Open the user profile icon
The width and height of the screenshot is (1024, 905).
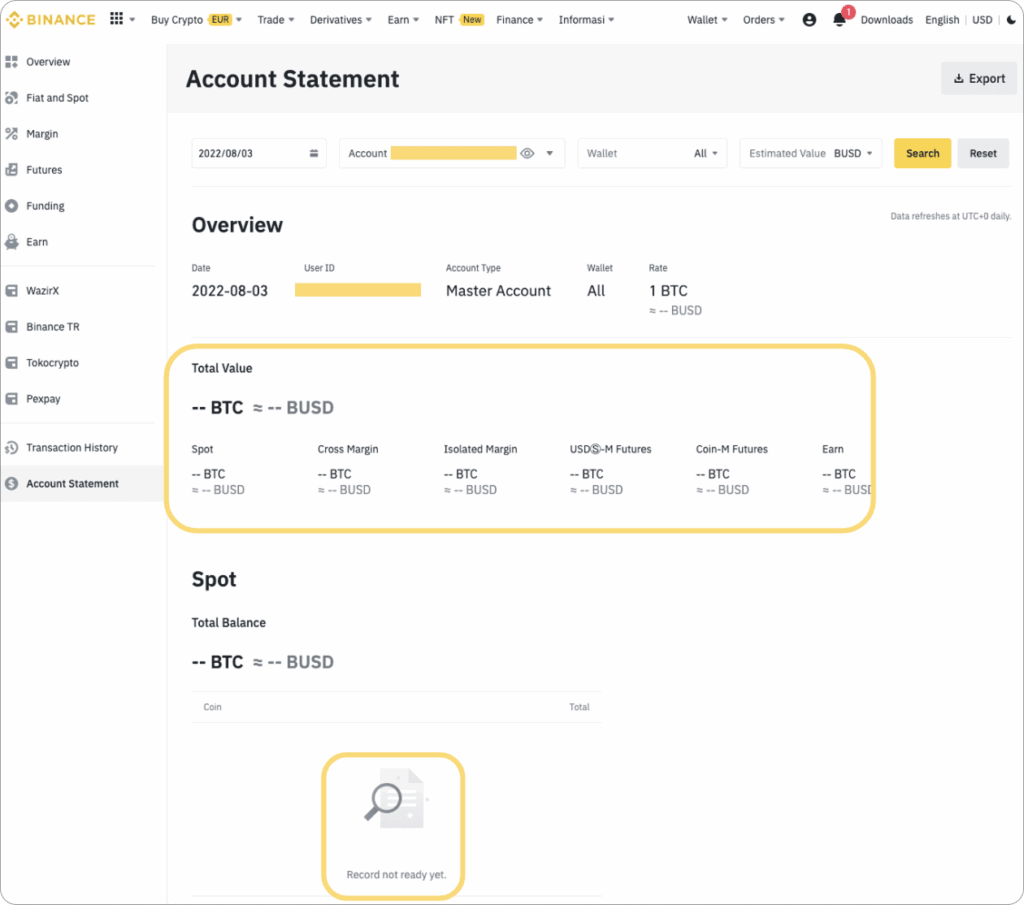tap(809, 20)
